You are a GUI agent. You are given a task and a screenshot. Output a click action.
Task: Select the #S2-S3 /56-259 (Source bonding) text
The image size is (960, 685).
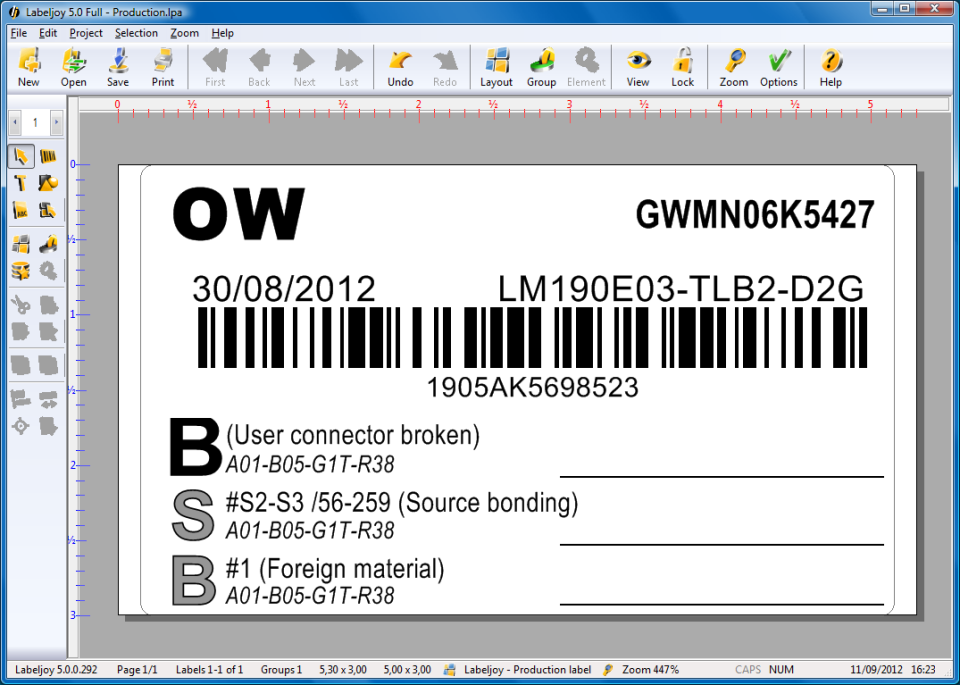[402, 503]
